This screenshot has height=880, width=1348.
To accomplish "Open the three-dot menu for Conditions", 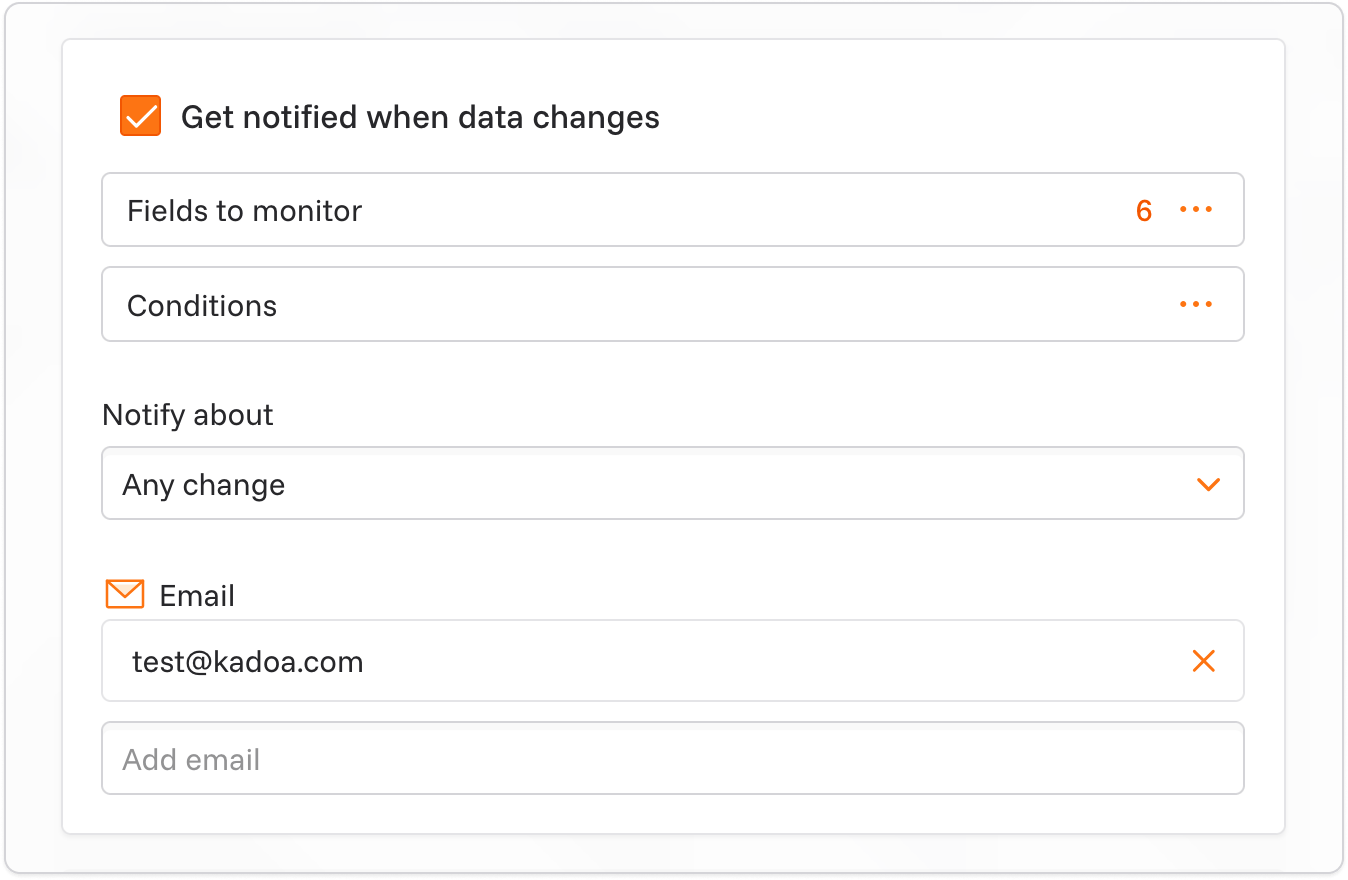I will pos(1196,304).
